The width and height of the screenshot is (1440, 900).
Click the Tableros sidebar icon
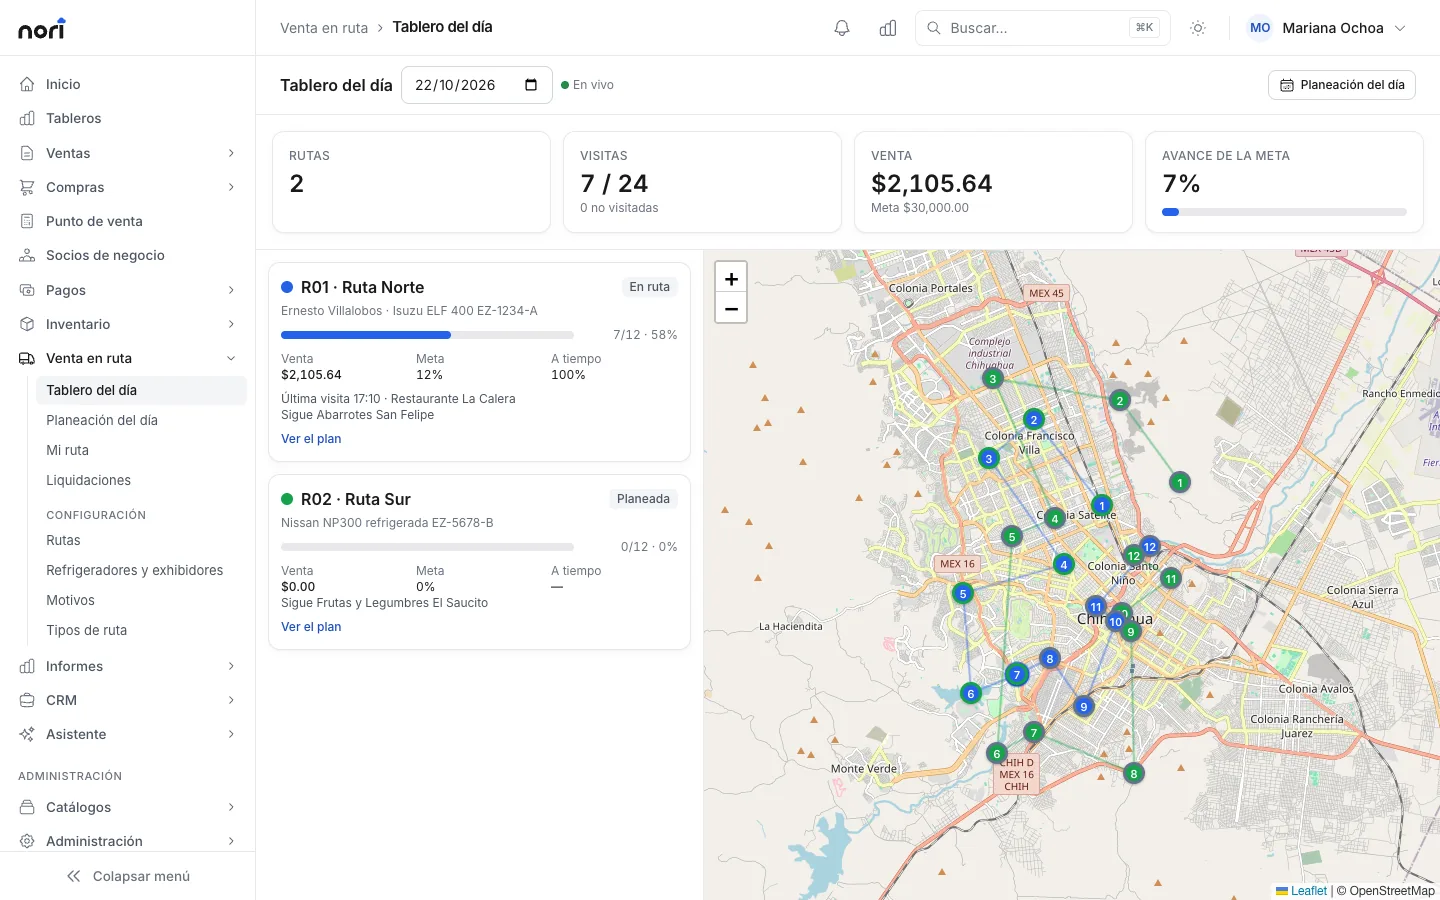pyautogui.click(x=27, y=118)
